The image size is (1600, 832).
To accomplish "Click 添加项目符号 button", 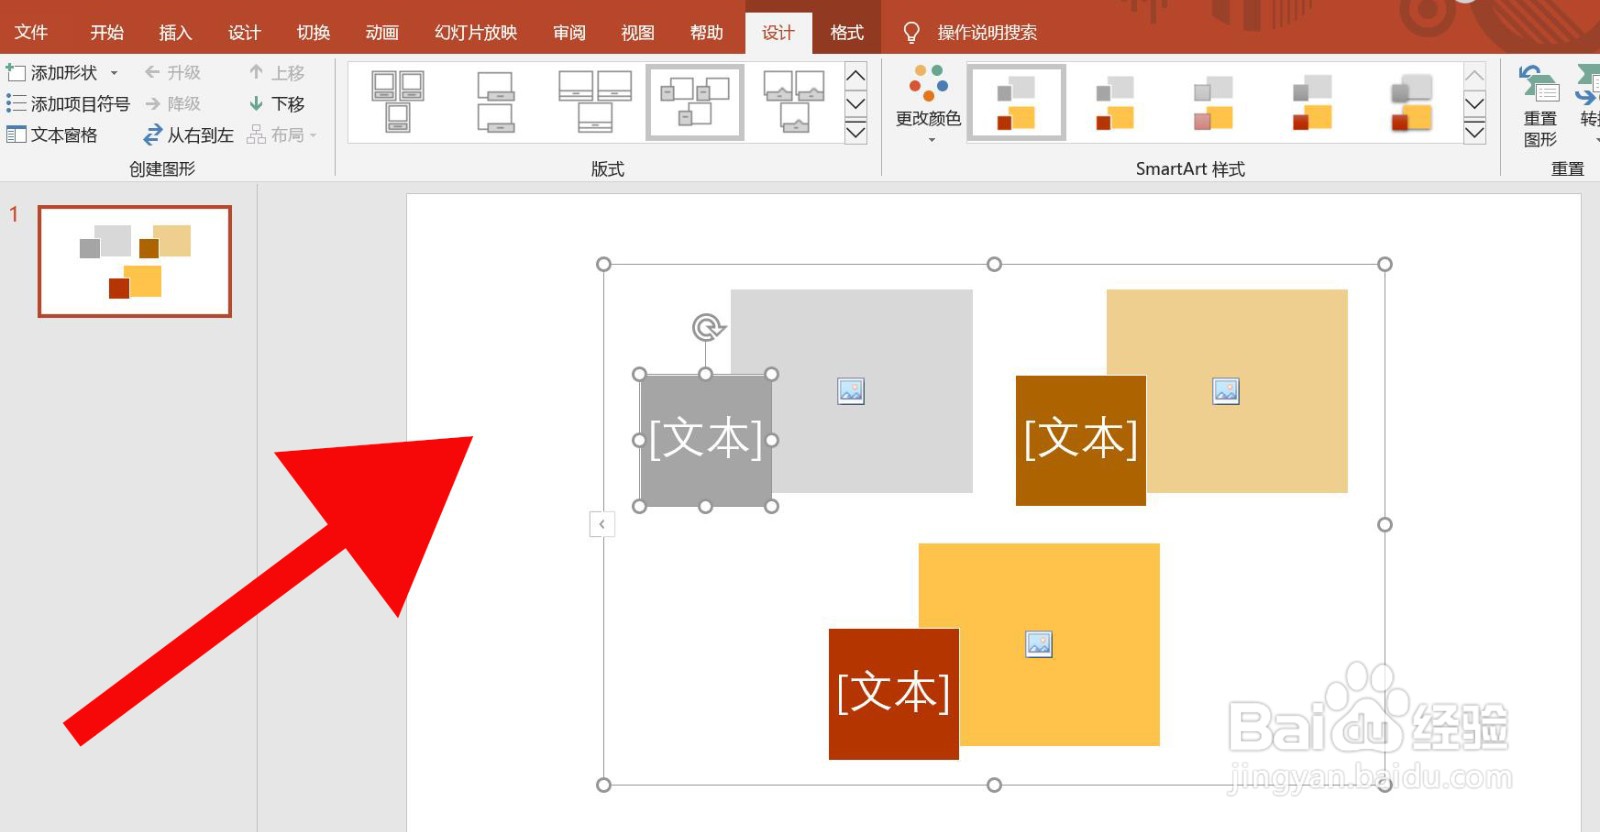I will click(x=68, y=104).
